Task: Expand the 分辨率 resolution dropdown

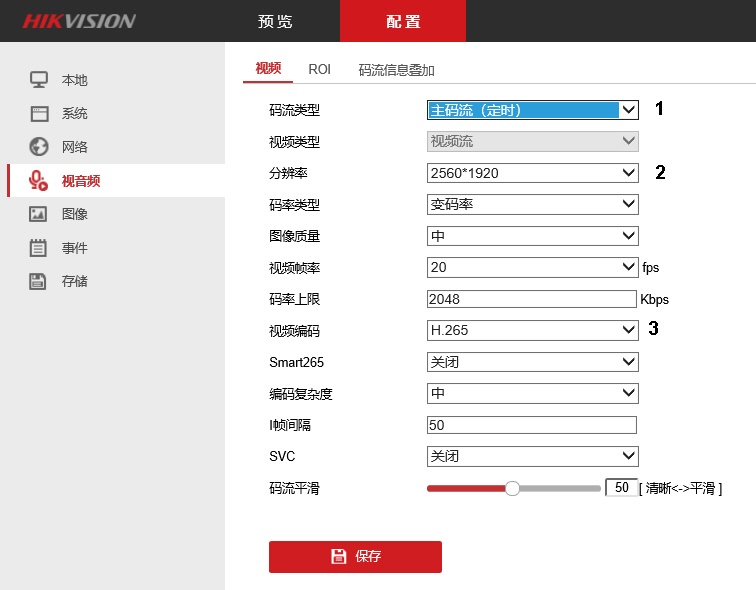Action: pos(532,173)
